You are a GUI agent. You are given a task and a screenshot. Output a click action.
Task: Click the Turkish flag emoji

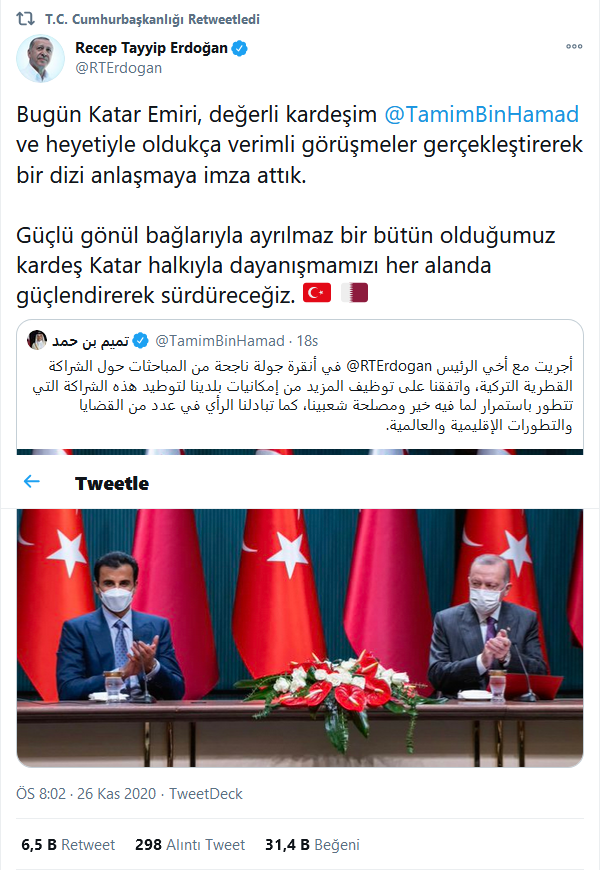[317, 293]
